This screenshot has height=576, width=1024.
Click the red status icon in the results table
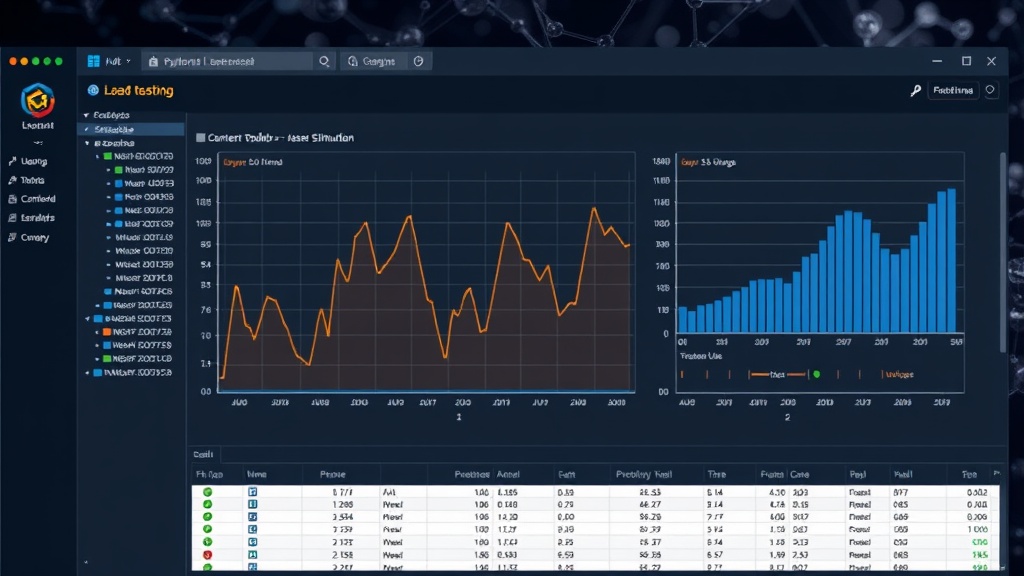(208, 554)
